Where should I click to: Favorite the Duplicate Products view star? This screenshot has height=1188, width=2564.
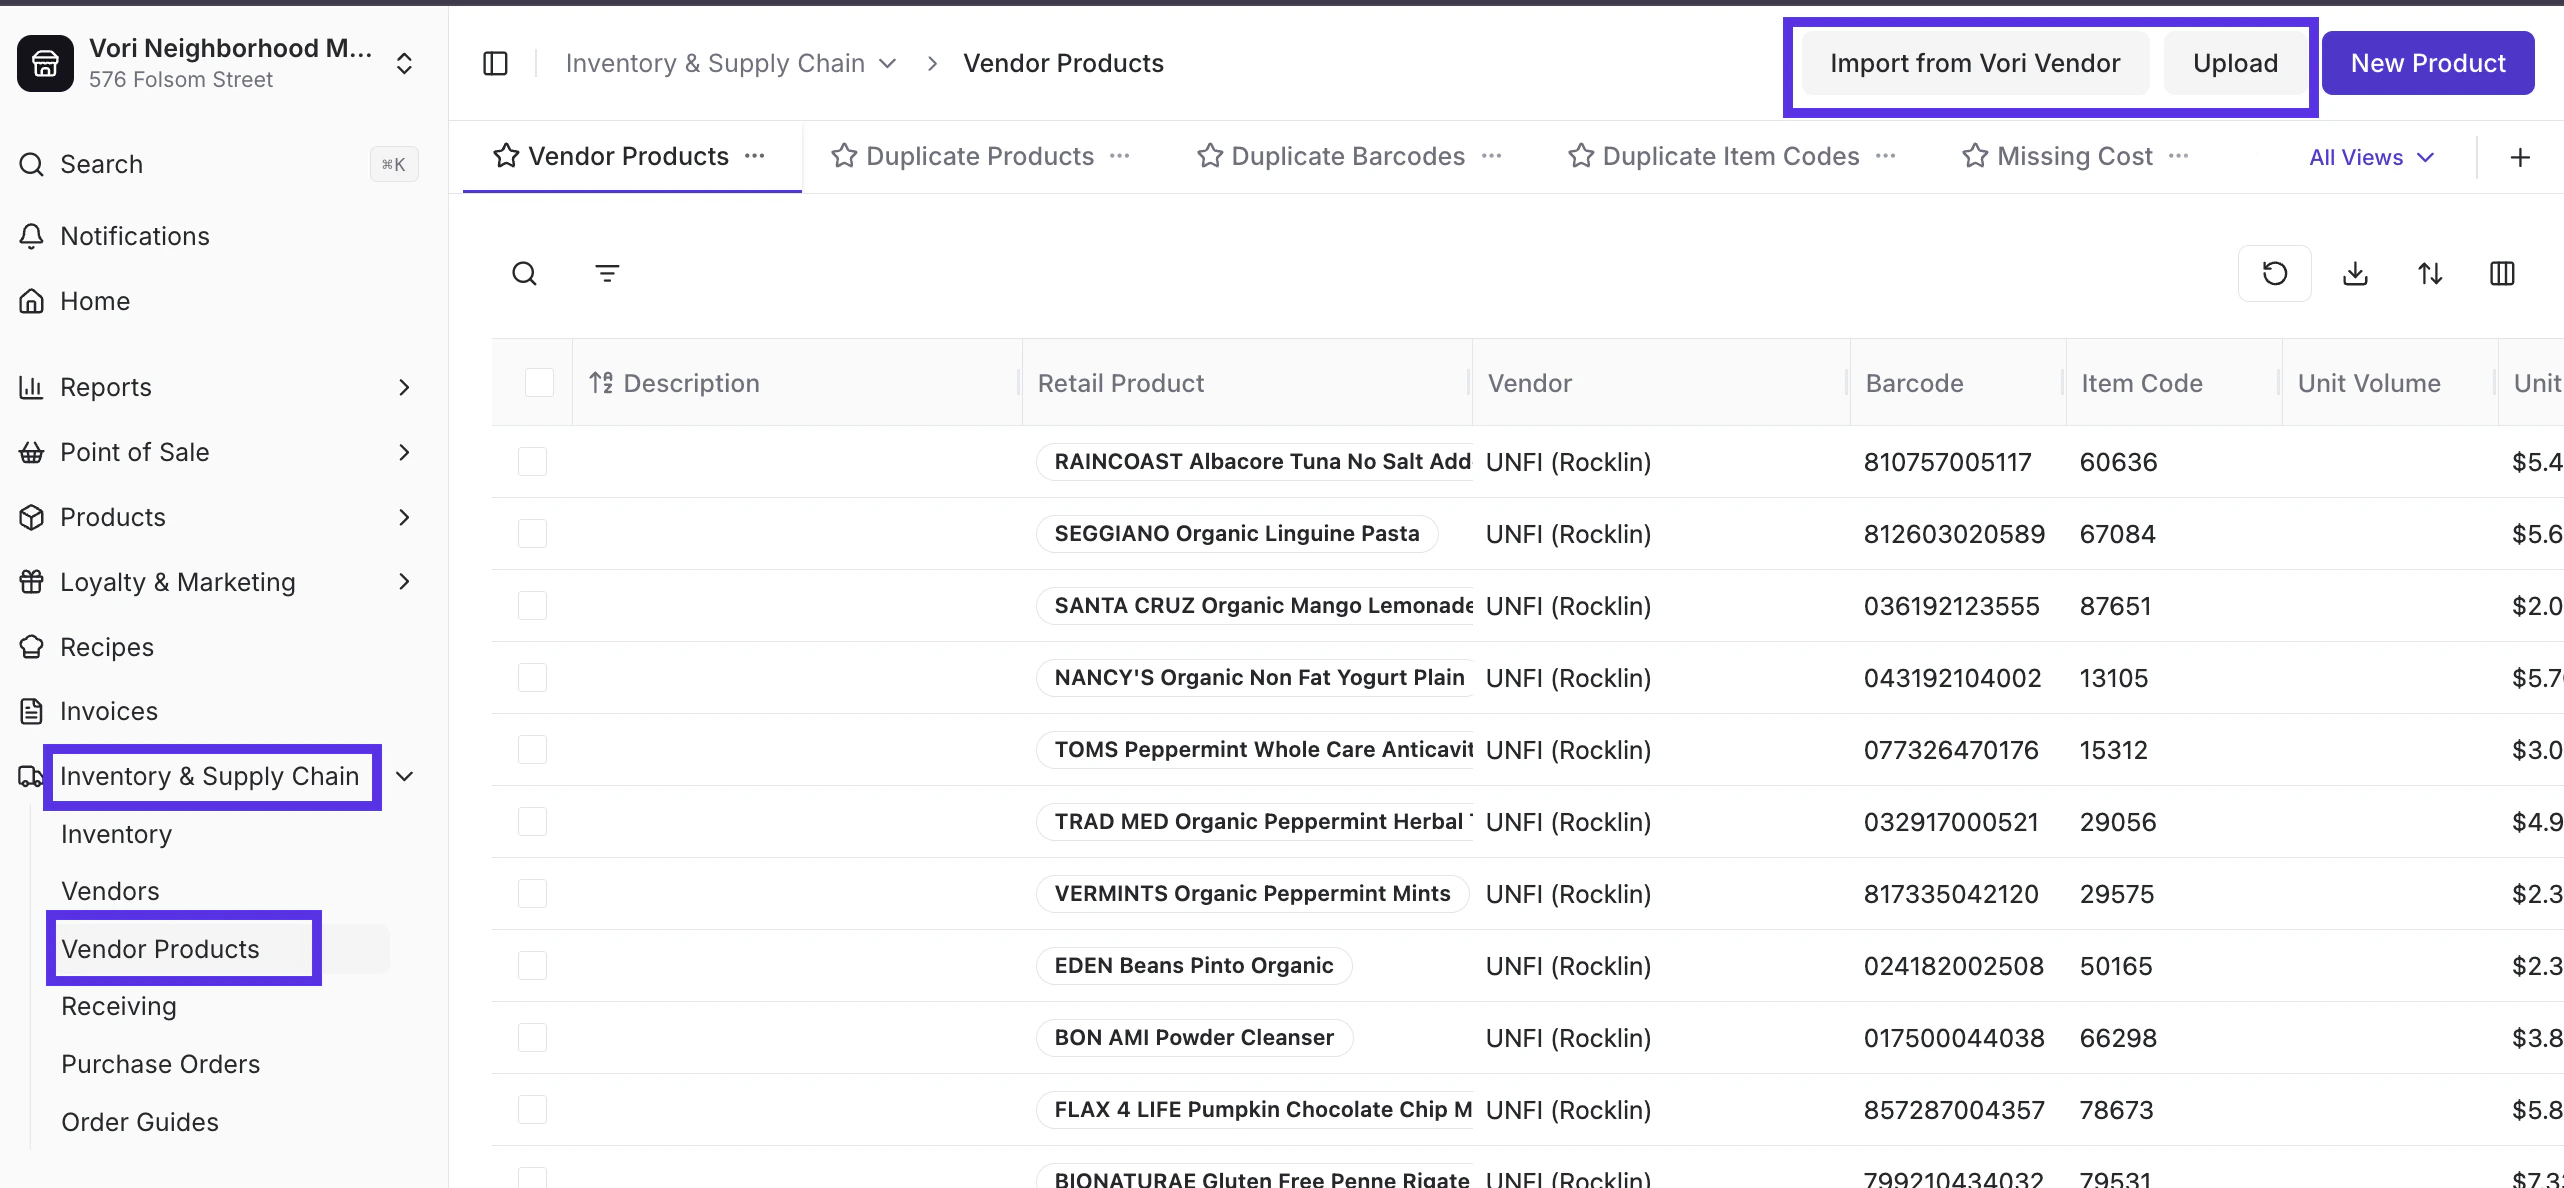pyautogui.click(x=844, y=156)
